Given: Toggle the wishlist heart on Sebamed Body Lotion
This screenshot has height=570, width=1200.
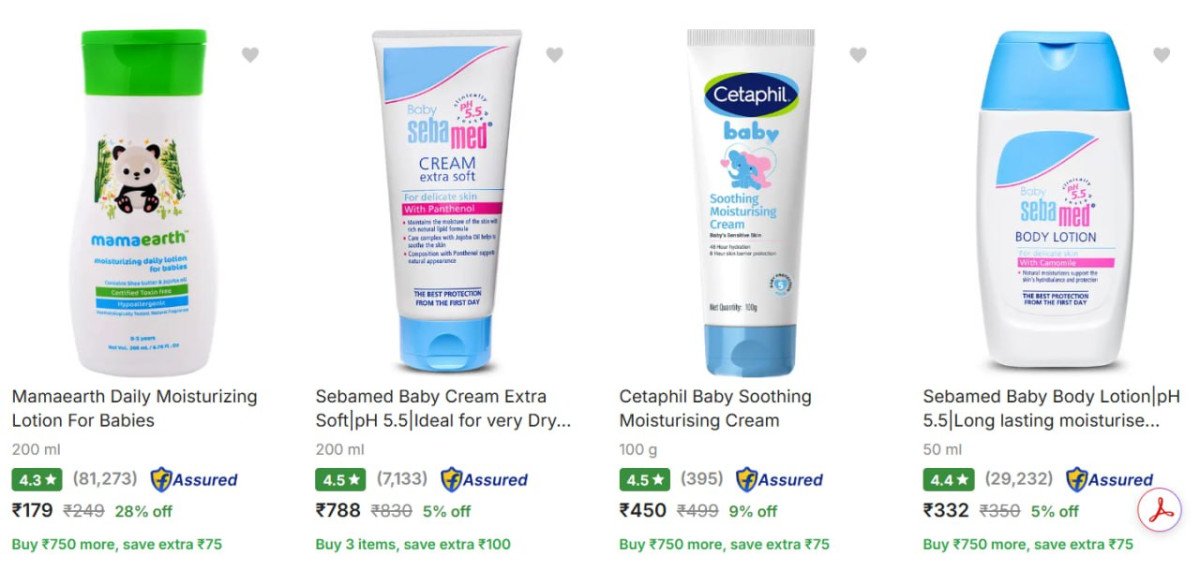Looking at the screenshot, I should pos(1161,55).
